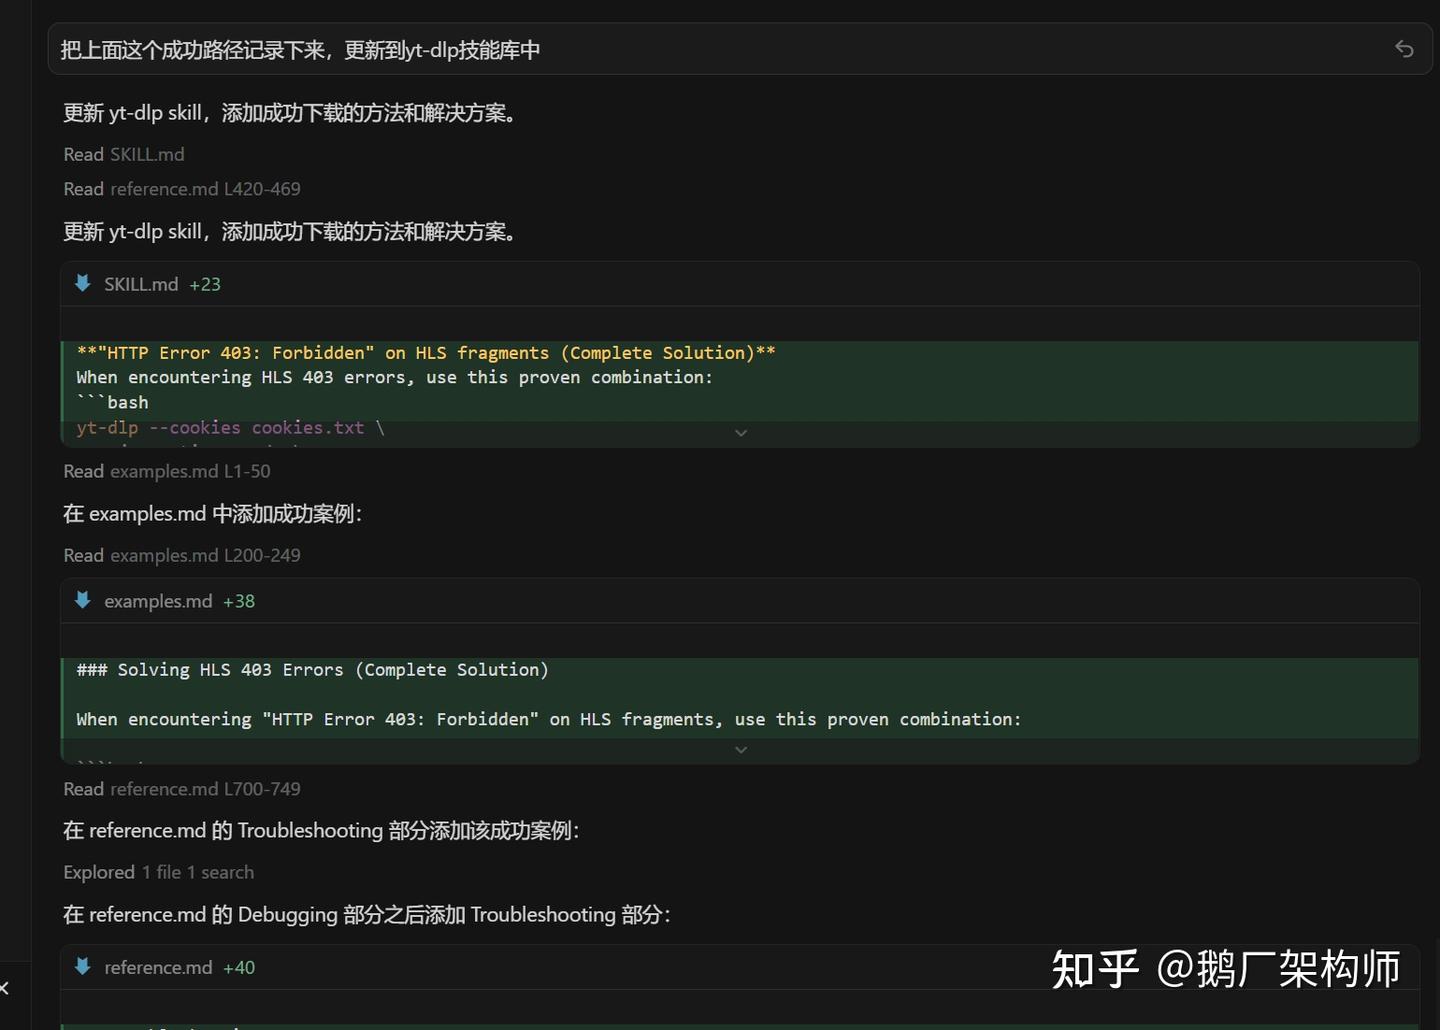Viewport: 1440px width, 1030px height.
Task: Click '### Solving HLS 403 Errors' heading line
Action: (312, 670)
